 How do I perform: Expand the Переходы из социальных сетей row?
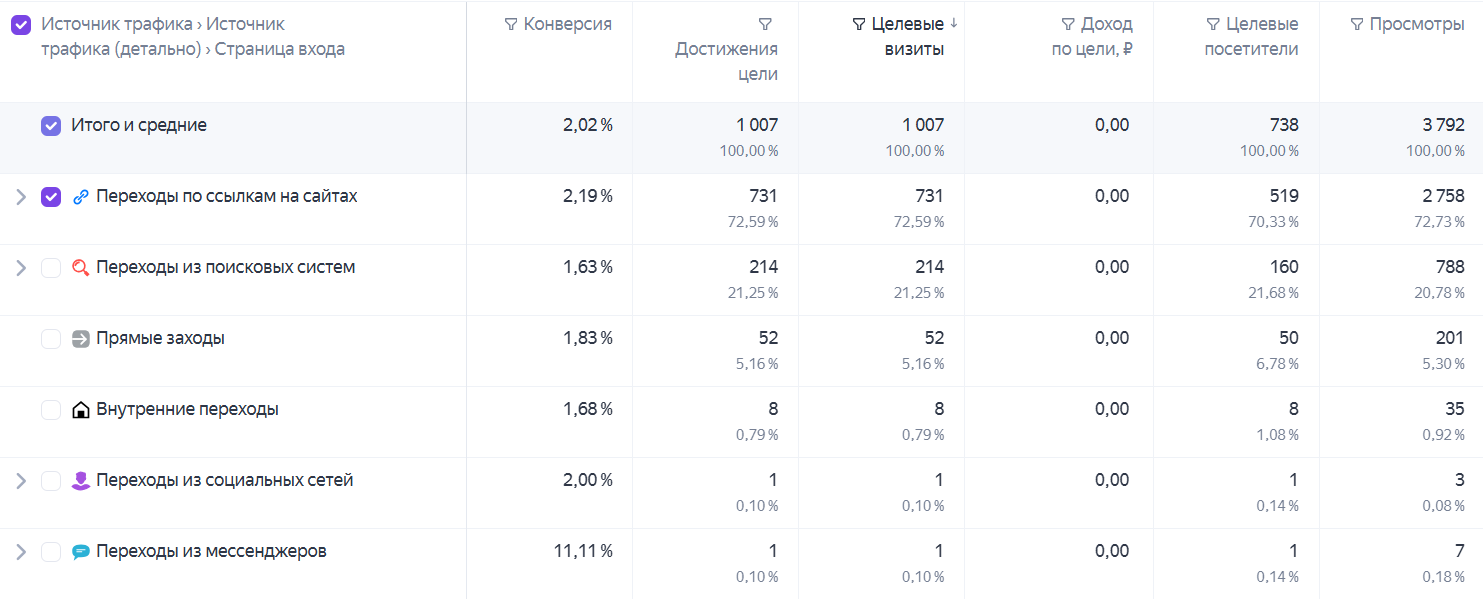pyautogui.click(x=20, y=481)
